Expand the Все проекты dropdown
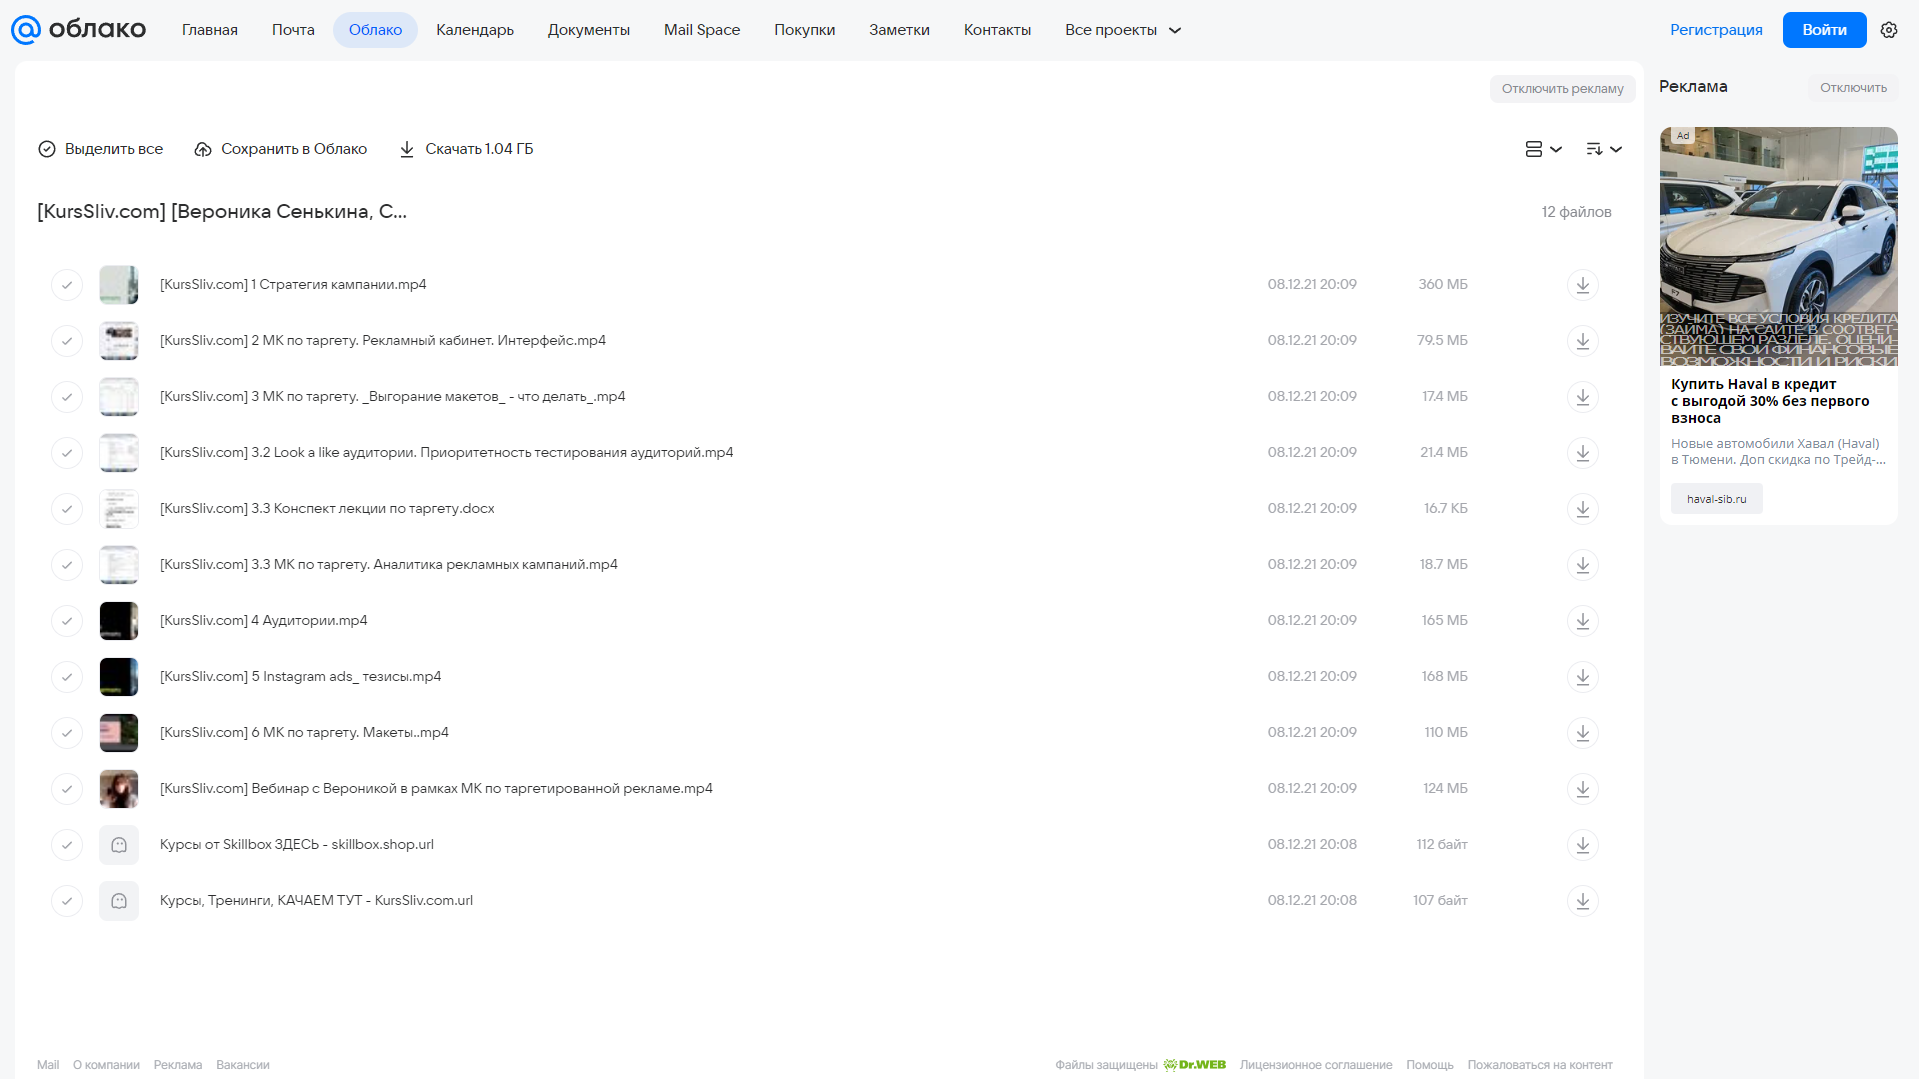The image size is (1919, 1079). [x=1123, y=30]
